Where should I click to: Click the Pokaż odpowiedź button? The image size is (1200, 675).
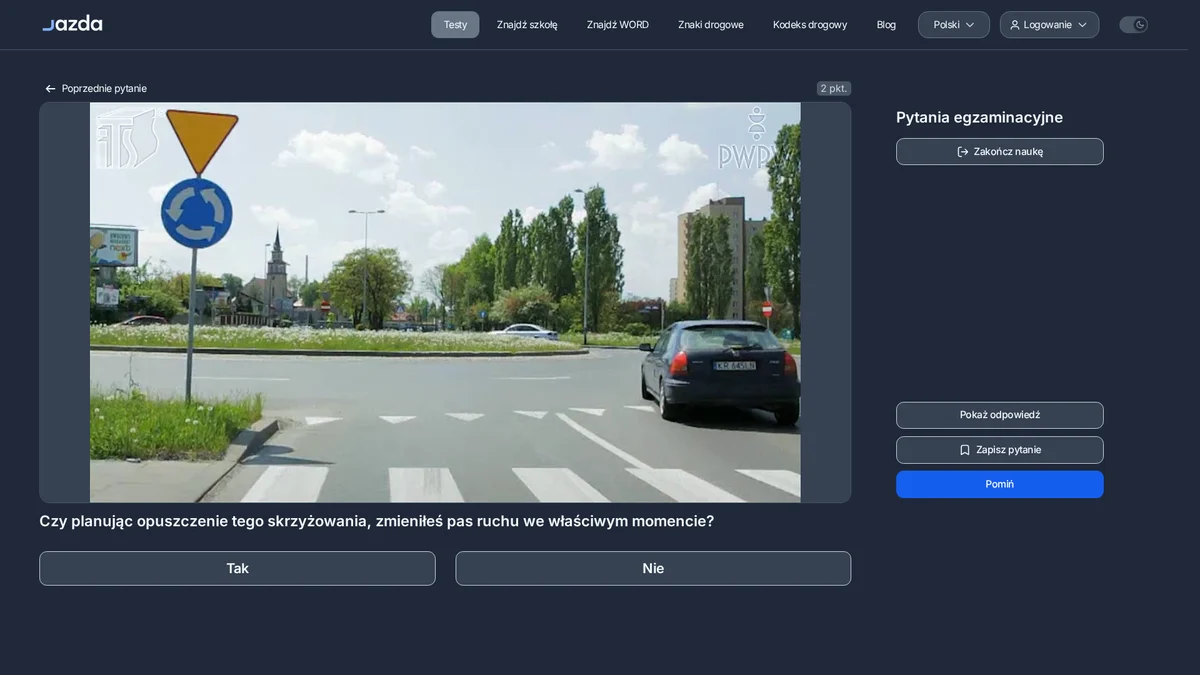point(1000,415)
